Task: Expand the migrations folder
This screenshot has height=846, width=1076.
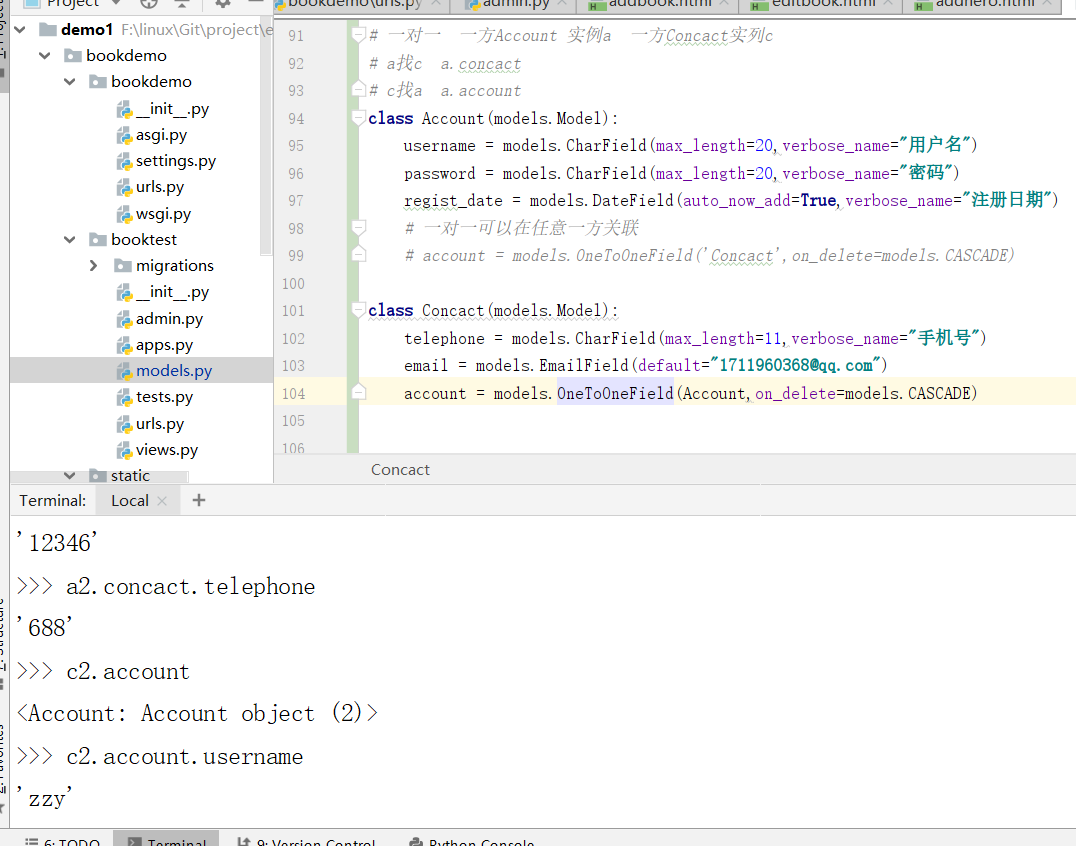Action: pyautogui.click(x=94, y=266)
